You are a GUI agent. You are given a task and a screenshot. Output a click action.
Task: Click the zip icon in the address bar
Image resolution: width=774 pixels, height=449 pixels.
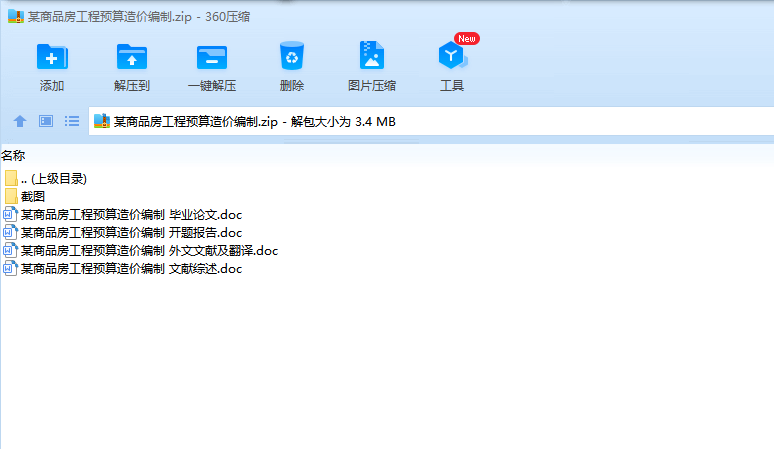click(102, 121)
